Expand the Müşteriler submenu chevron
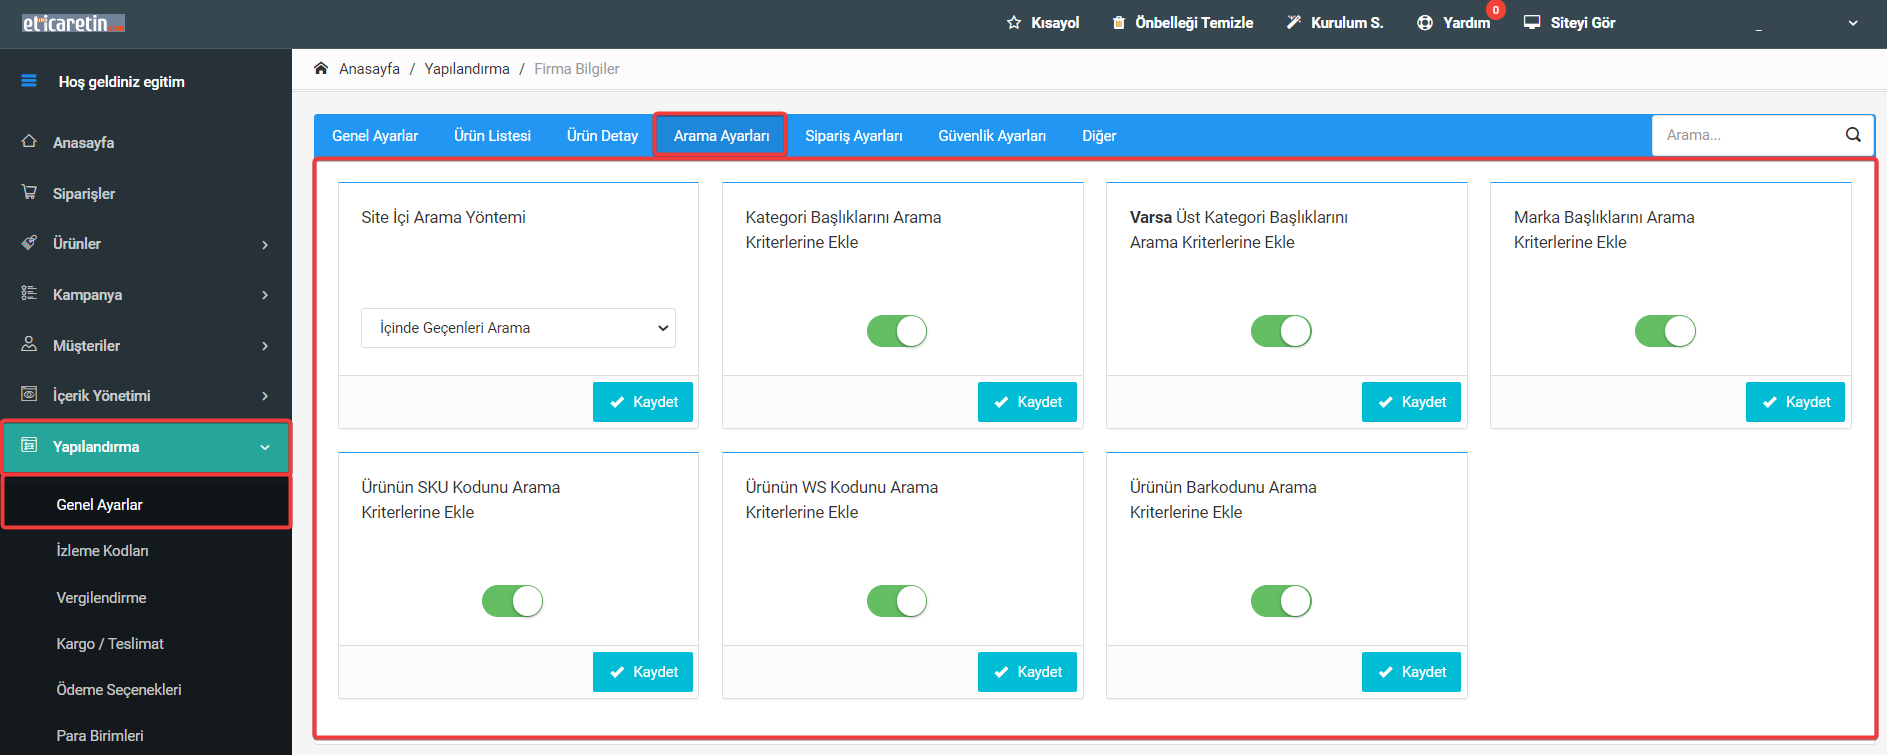1887x755 pixels. [x=265, y=346]
